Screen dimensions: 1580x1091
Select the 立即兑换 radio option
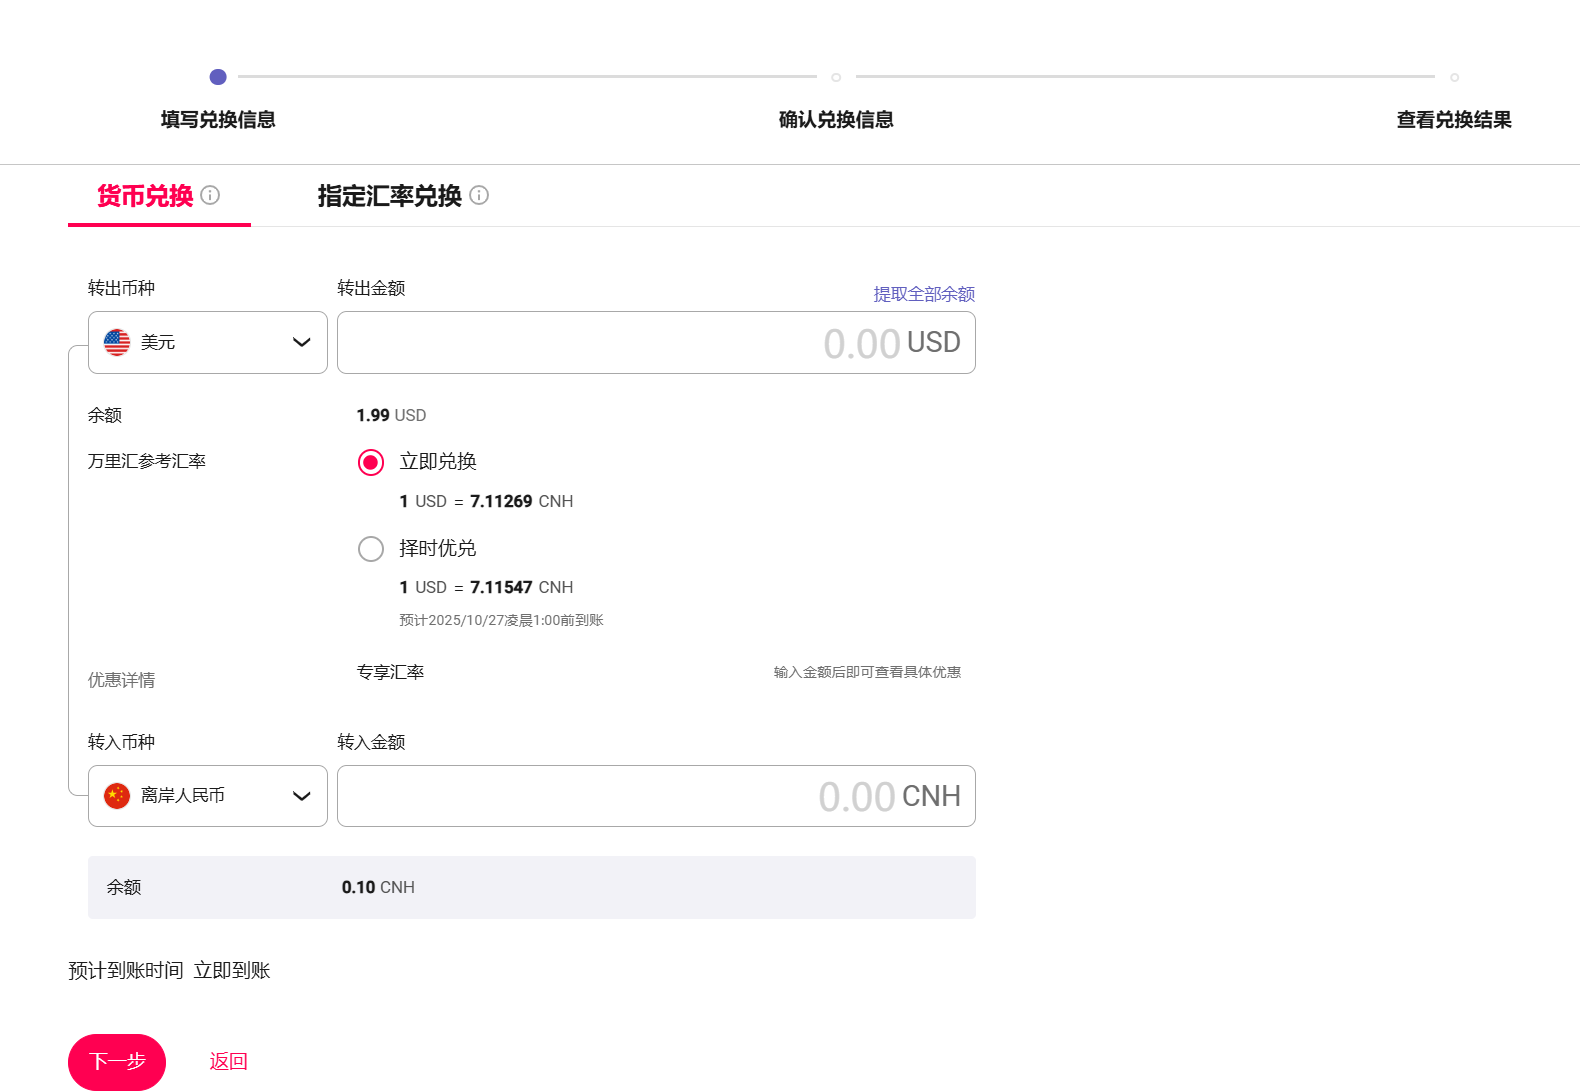tap(371, 462)
